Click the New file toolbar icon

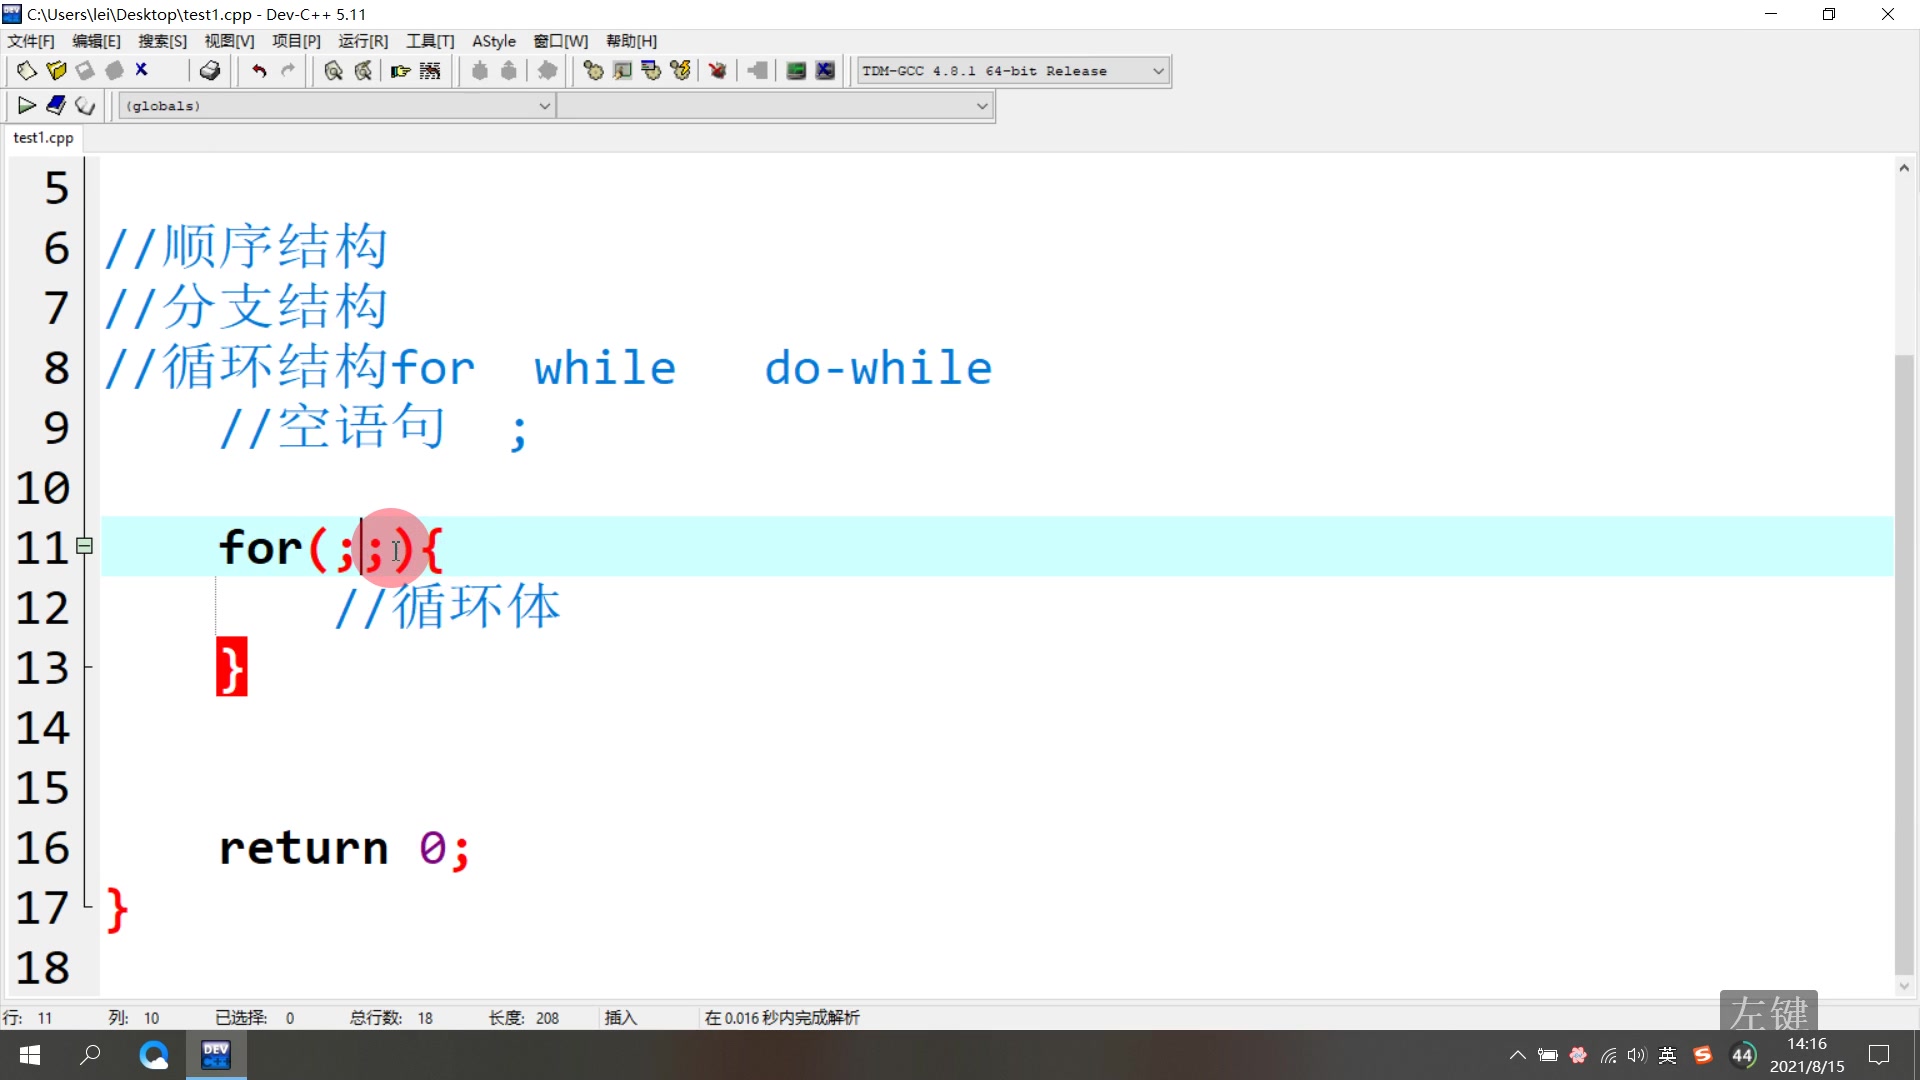click(27, 71)
